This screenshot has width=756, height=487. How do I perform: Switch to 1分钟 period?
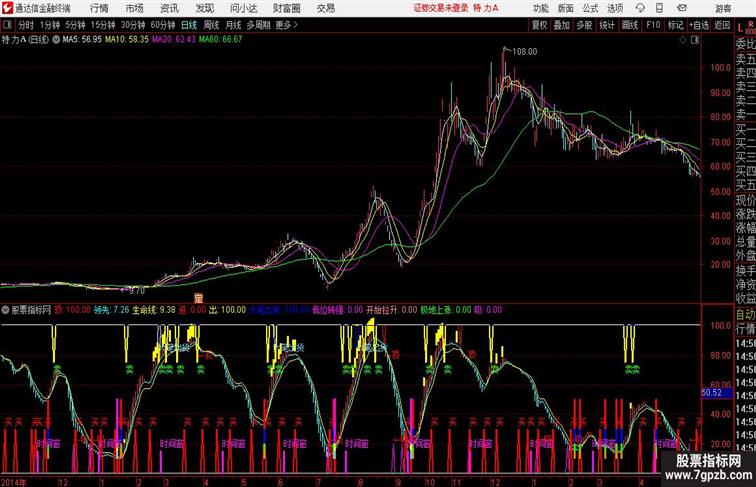tap(50, 25)
